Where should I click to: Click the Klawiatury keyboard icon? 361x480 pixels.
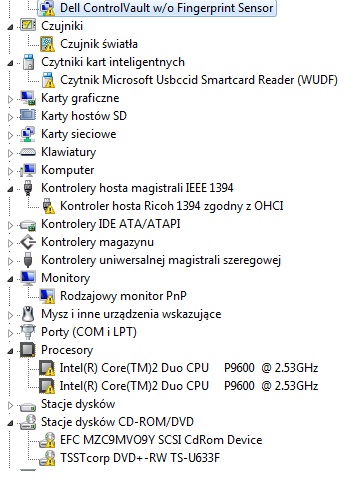28,152
